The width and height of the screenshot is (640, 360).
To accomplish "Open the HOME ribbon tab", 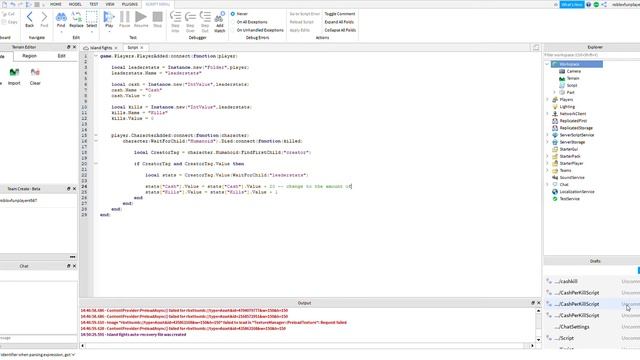I will click(56, 4).
